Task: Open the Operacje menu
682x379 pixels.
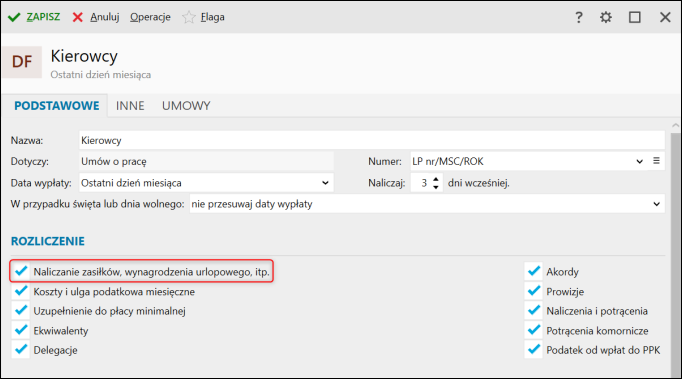Action: [x=150, y=17]
